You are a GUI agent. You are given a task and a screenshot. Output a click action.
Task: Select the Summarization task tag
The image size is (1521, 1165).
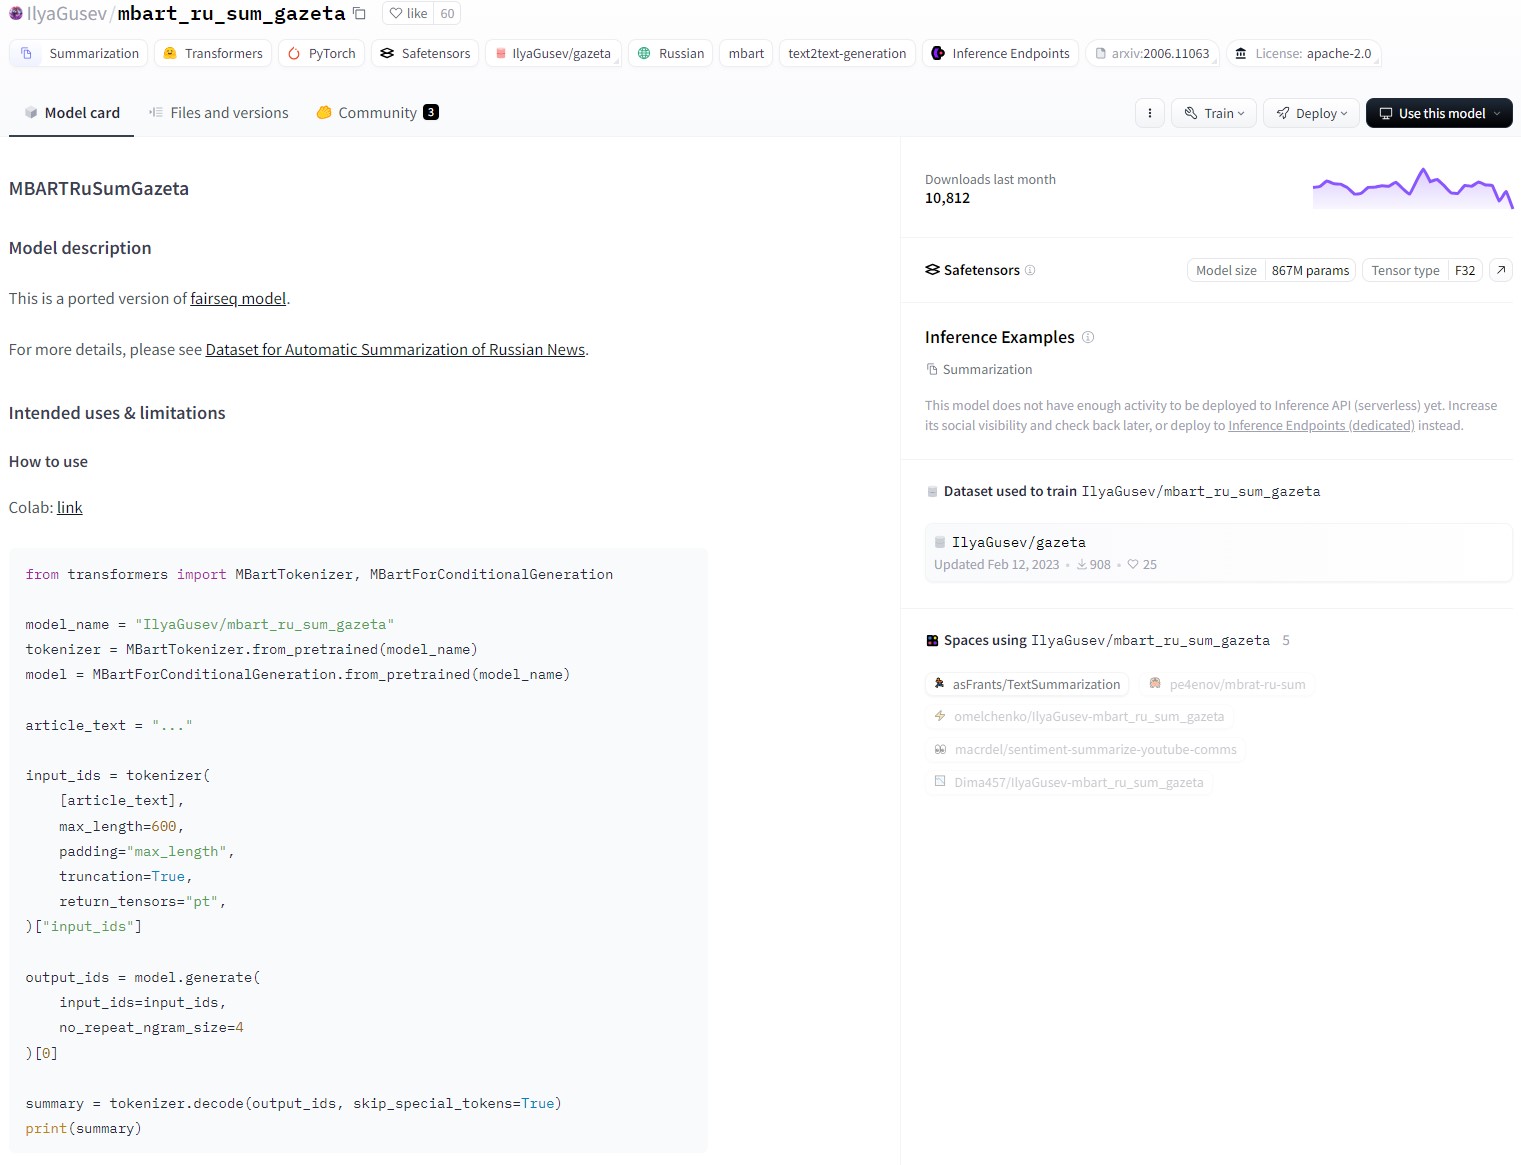(79, 54)
